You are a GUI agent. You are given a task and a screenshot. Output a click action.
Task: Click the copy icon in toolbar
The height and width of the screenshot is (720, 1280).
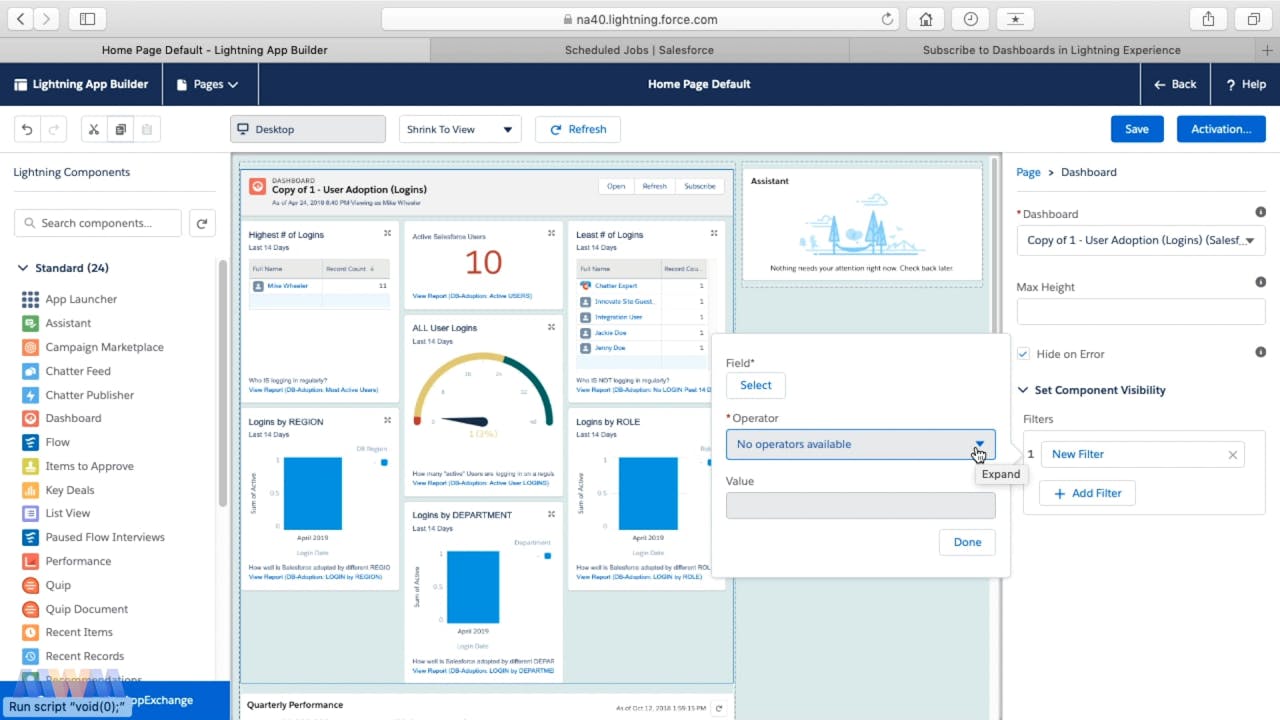(120, 129)
